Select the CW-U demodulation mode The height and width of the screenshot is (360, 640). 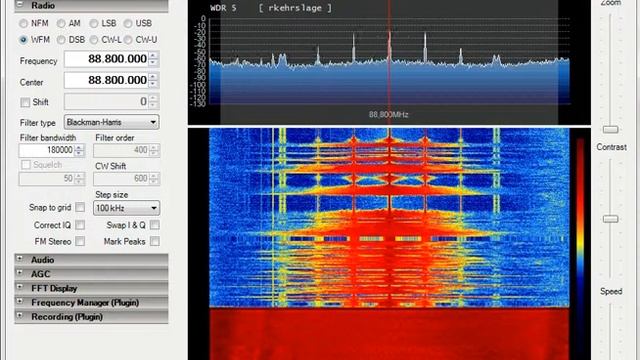[x=128, y=40]
